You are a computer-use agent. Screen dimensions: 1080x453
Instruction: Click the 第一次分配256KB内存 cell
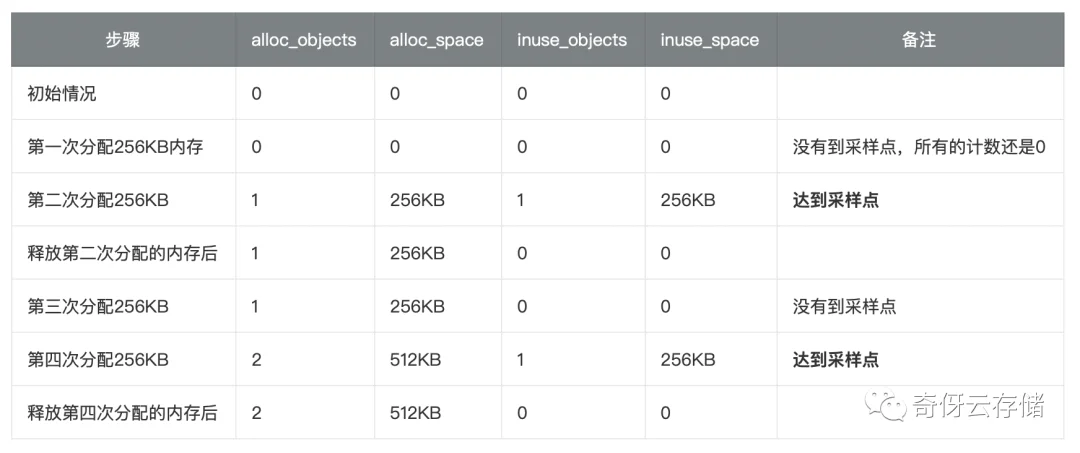pyautogui.click(x=115, y=147)
